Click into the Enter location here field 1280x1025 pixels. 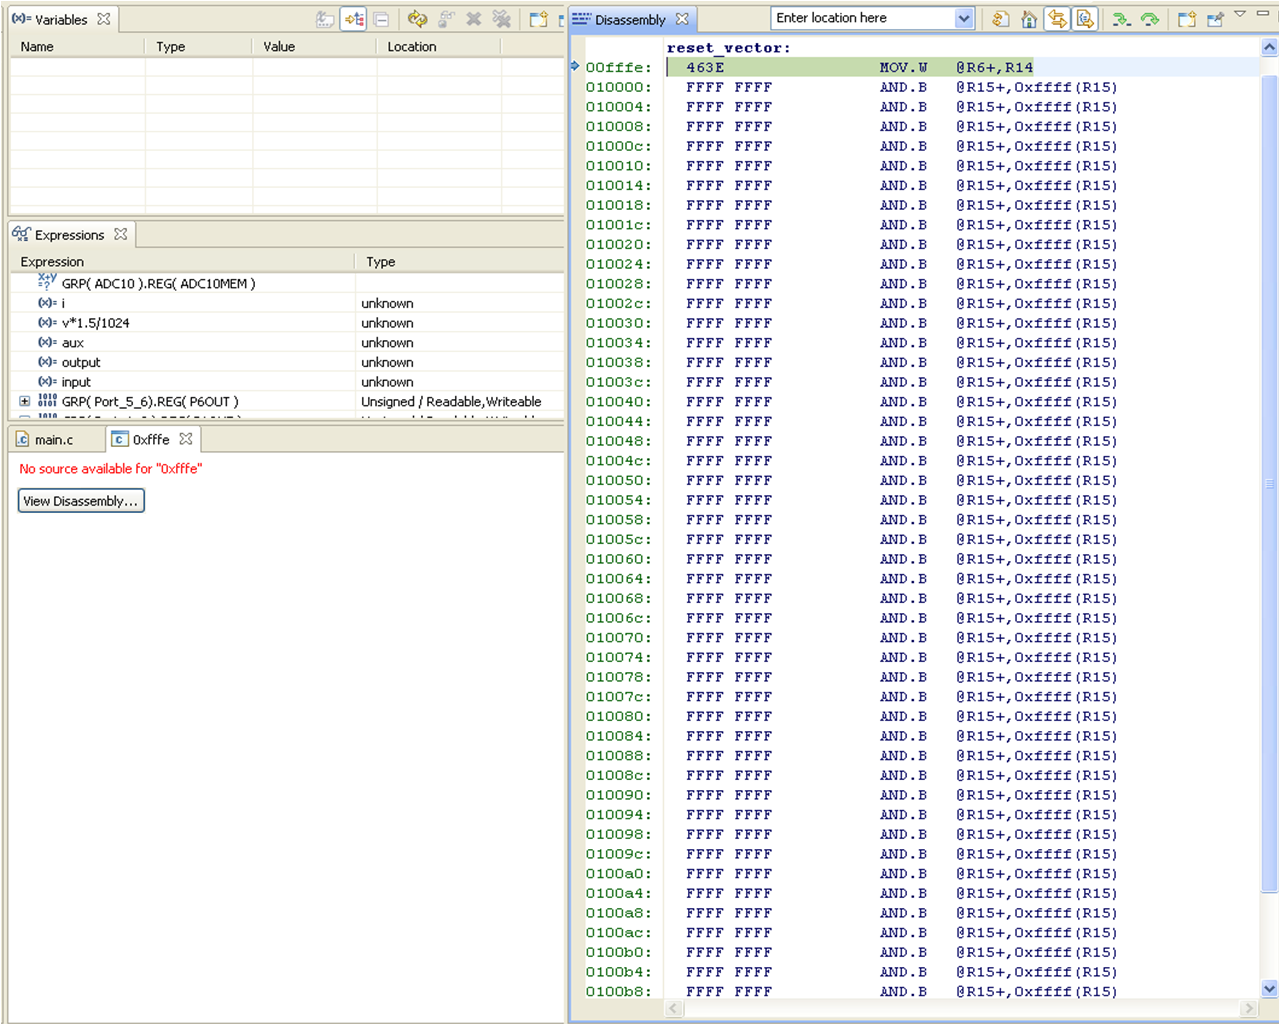point(860,18)
